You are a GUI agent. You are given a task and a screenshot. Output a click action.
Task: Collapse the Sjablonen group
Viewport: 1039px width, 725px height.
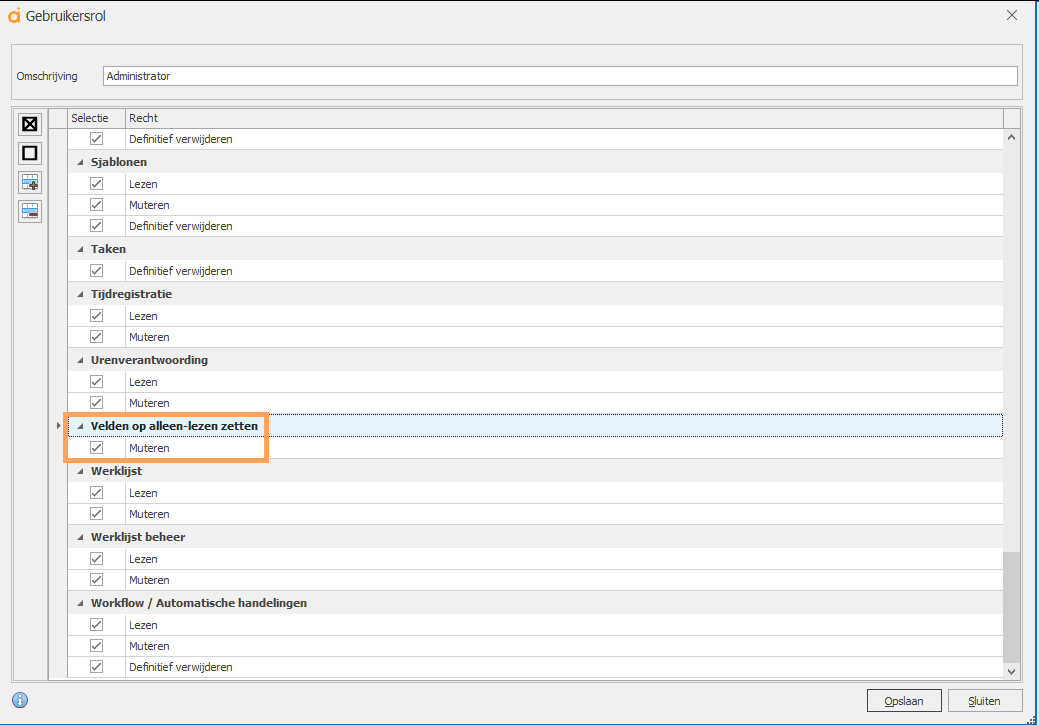[80, 162]
